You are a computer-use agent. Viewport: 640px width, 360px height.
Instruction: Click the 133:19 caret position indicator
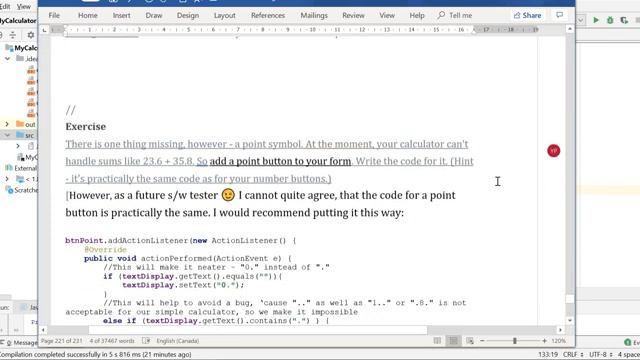pos(548,355)
